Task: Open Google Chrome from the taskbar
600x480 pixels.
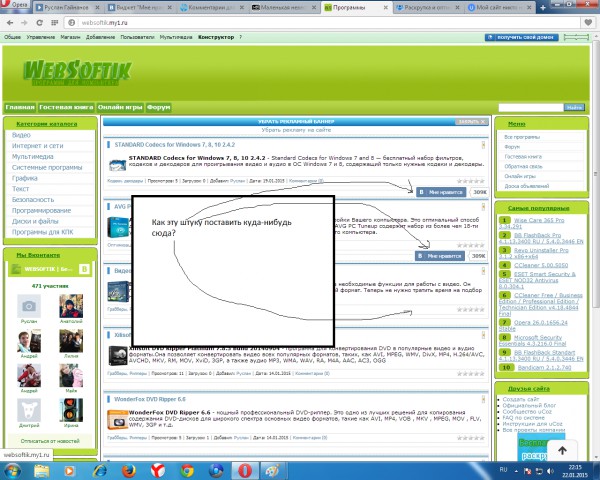Action: (187, 470)
